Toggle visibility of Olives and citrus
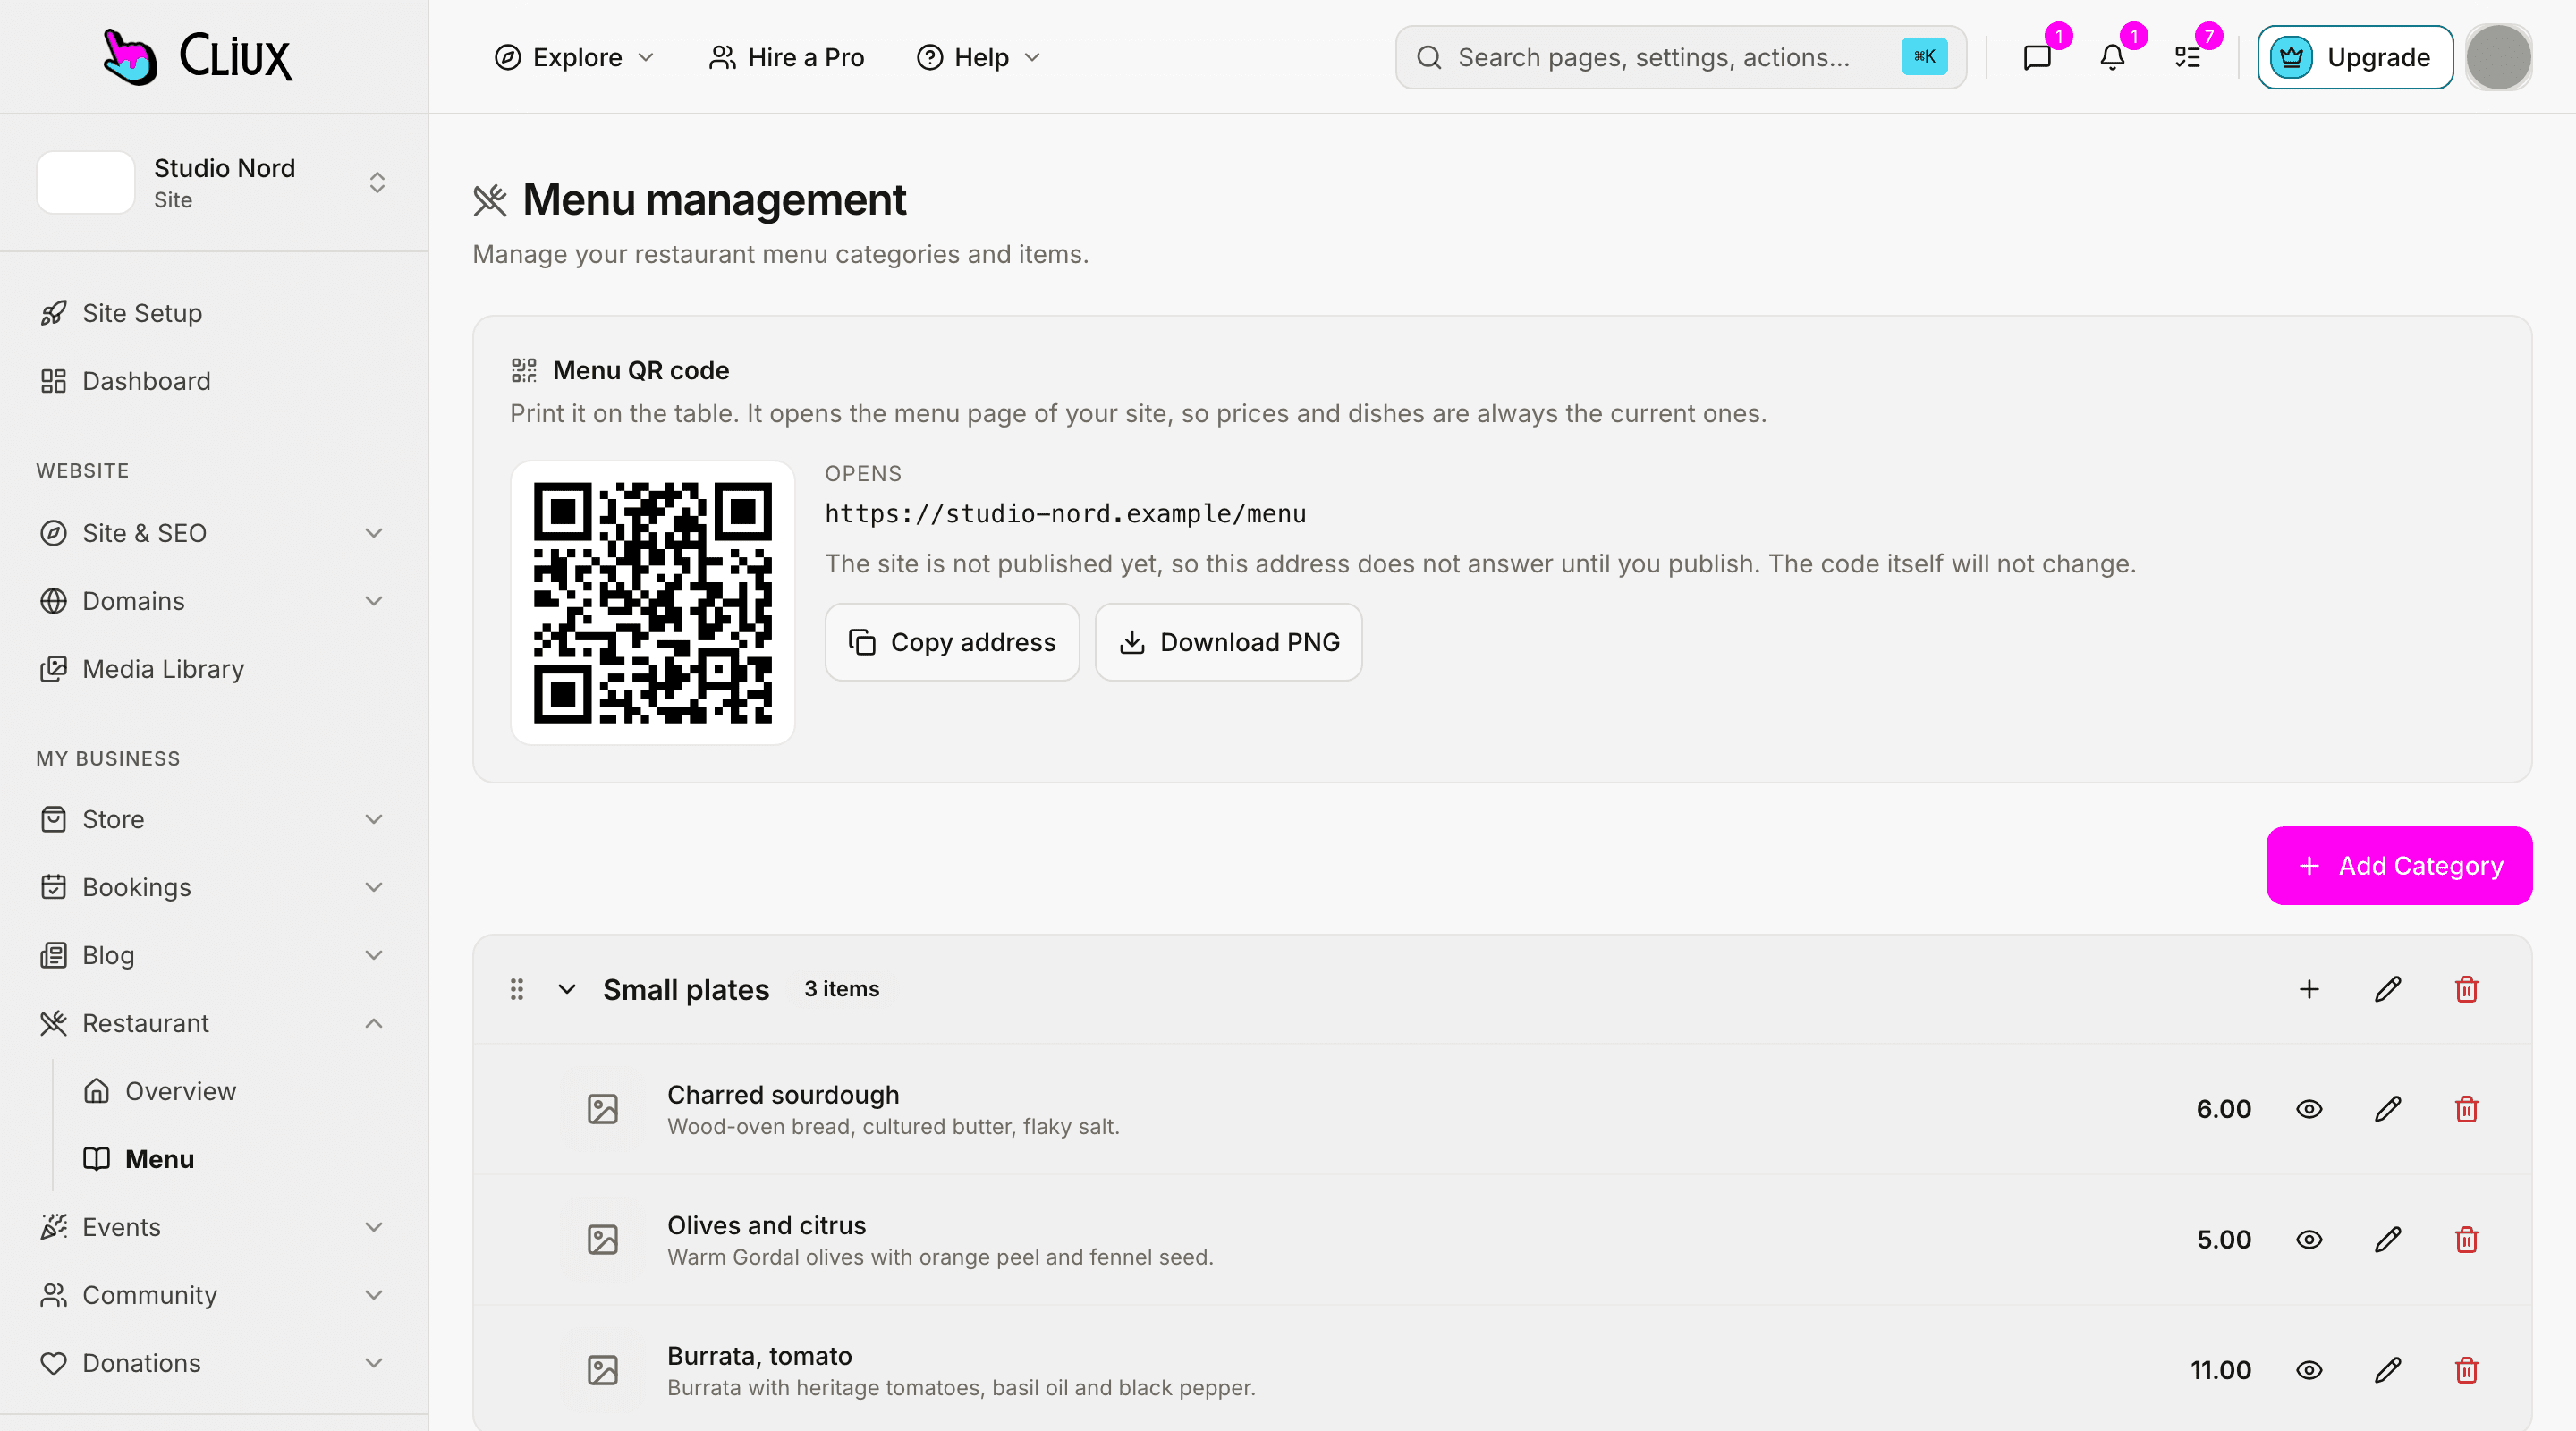This screenshot has width=2576, height=1431. (2309, 1240)
